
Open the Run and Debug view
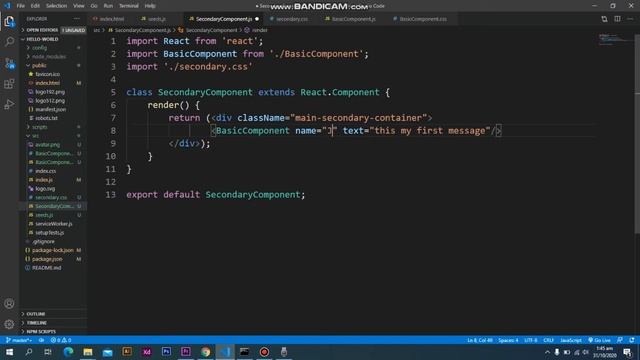click(9, 104)
